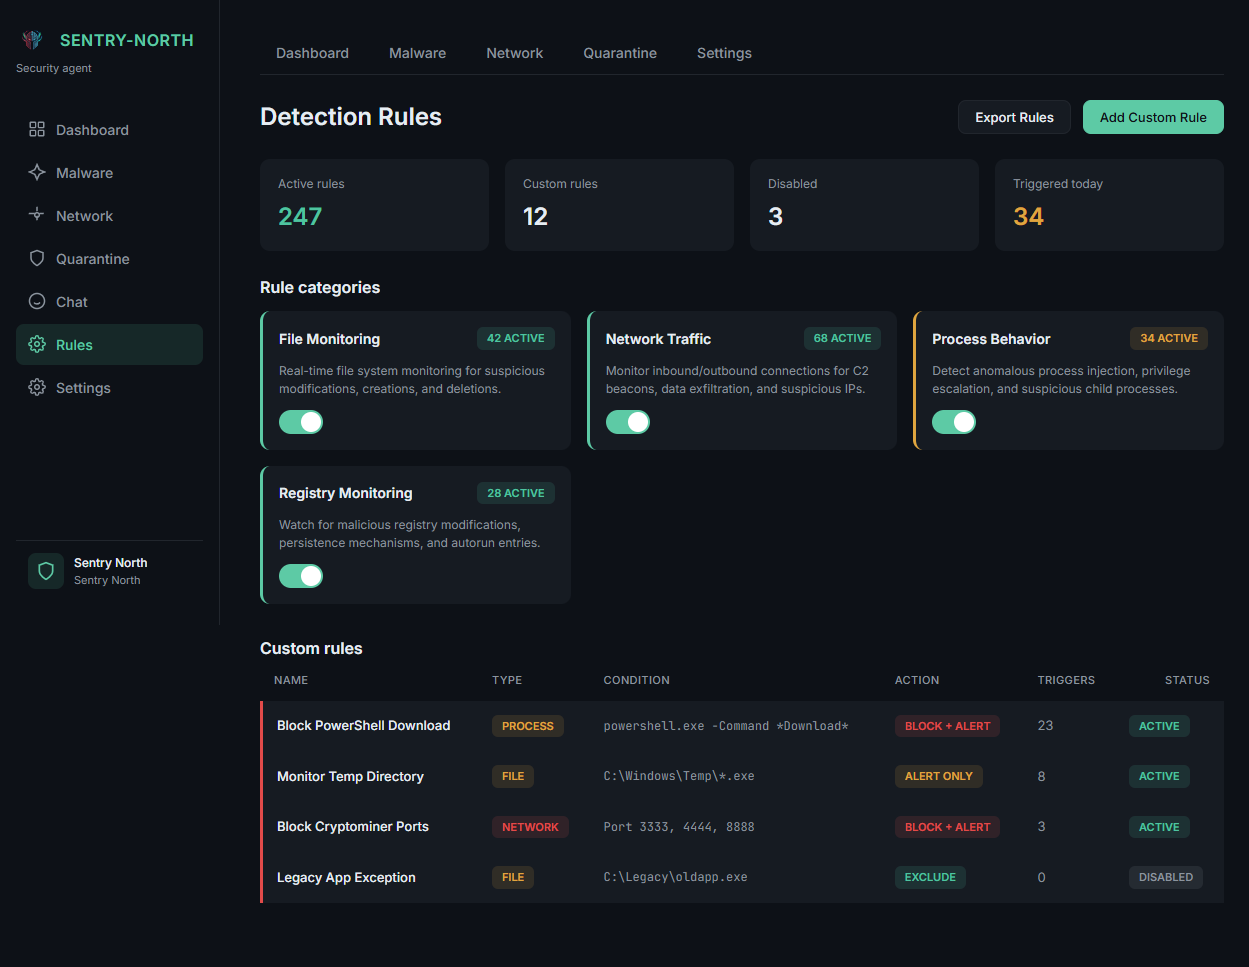Viewport: 1249px width, 967px height.
Task: Switch to the Malware top tab
Action: (417, 53)
